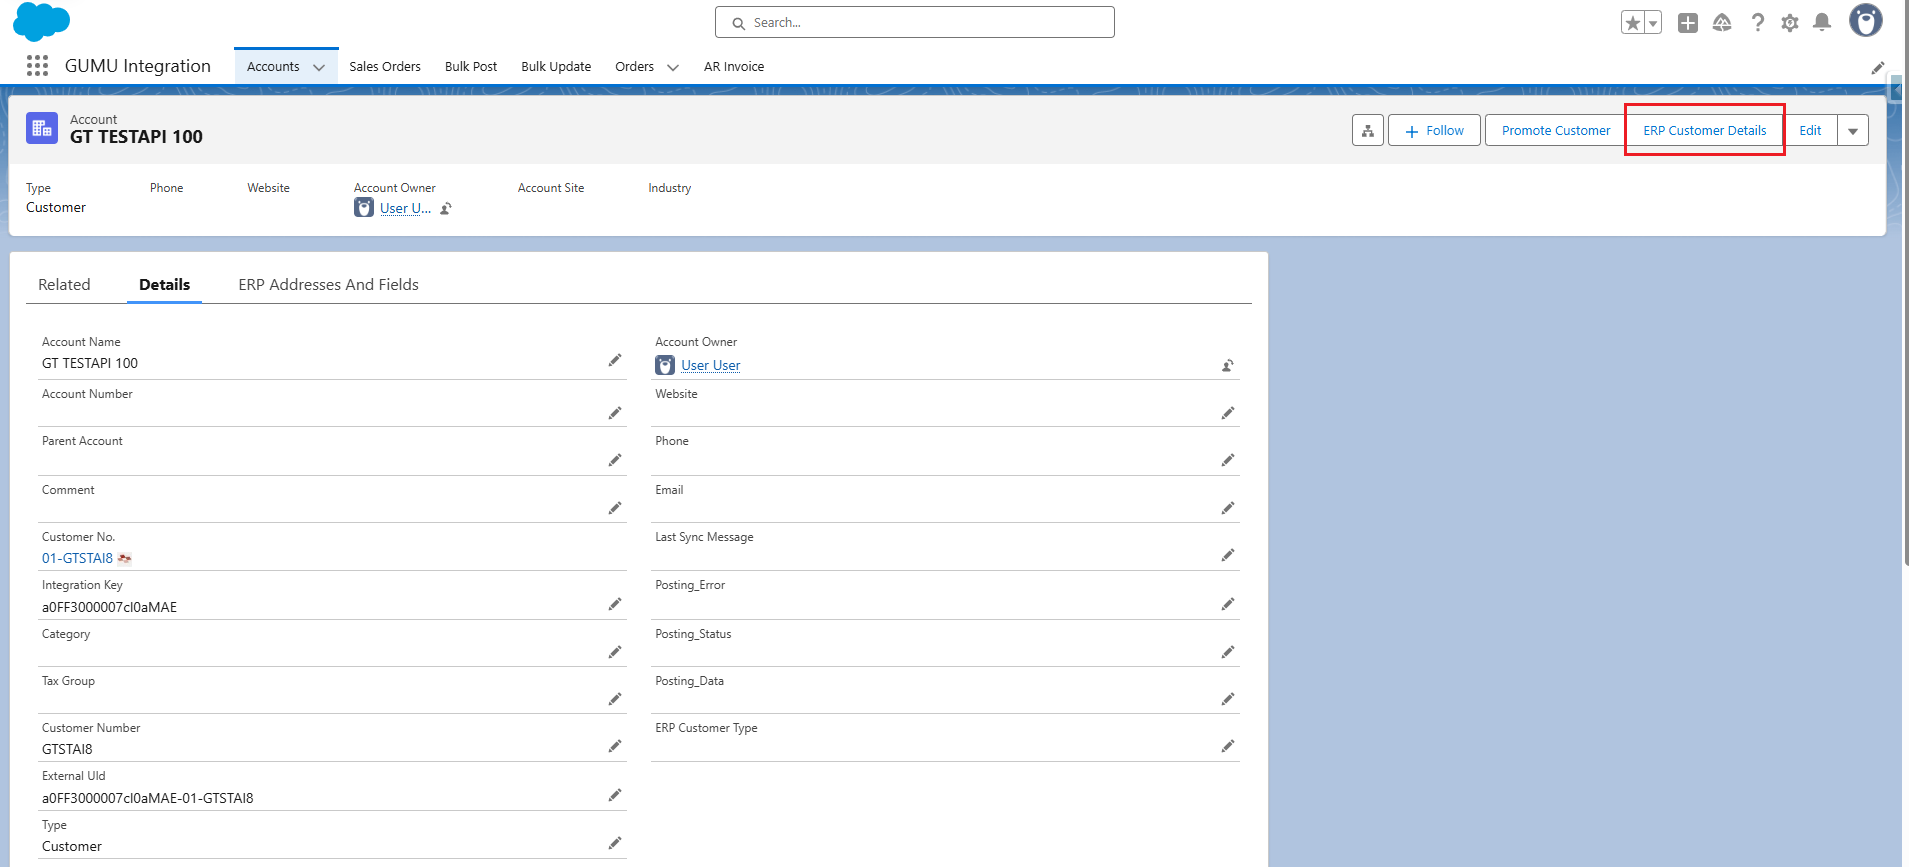Open the Orders navigation tab
Image resolution: width=1909 pixels, height=867 pixels.
coord(634,67)
